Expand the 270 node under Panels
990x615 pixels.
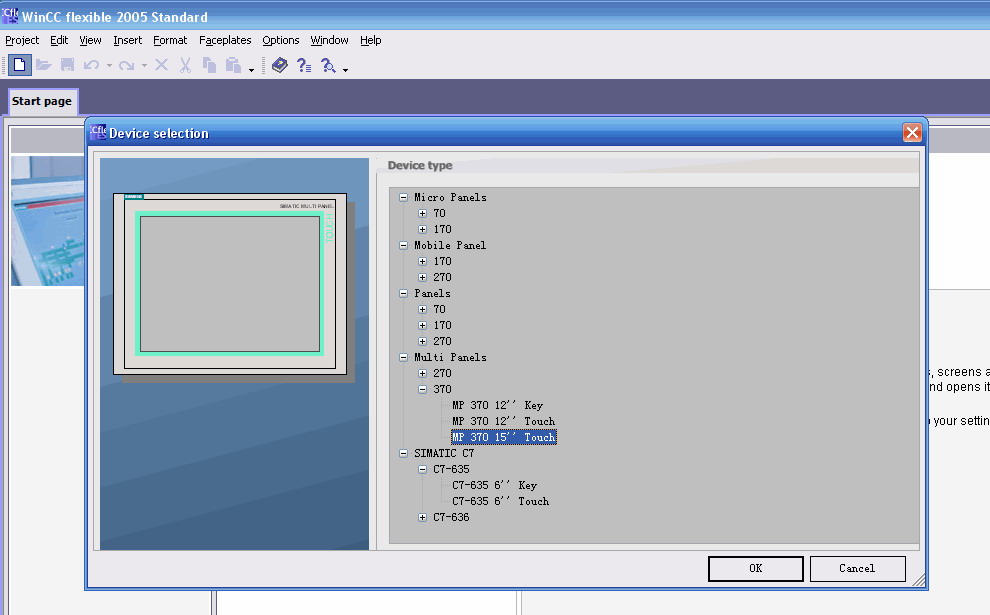[x=422, y=341]
